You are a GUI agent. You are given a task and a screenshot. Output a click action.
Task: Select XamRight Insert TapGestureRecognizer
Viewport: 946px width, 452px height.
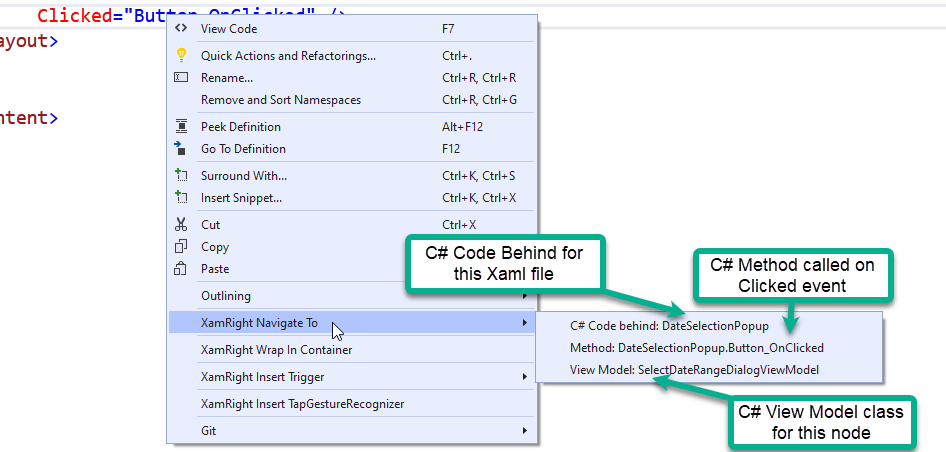[x=351, y=404]
